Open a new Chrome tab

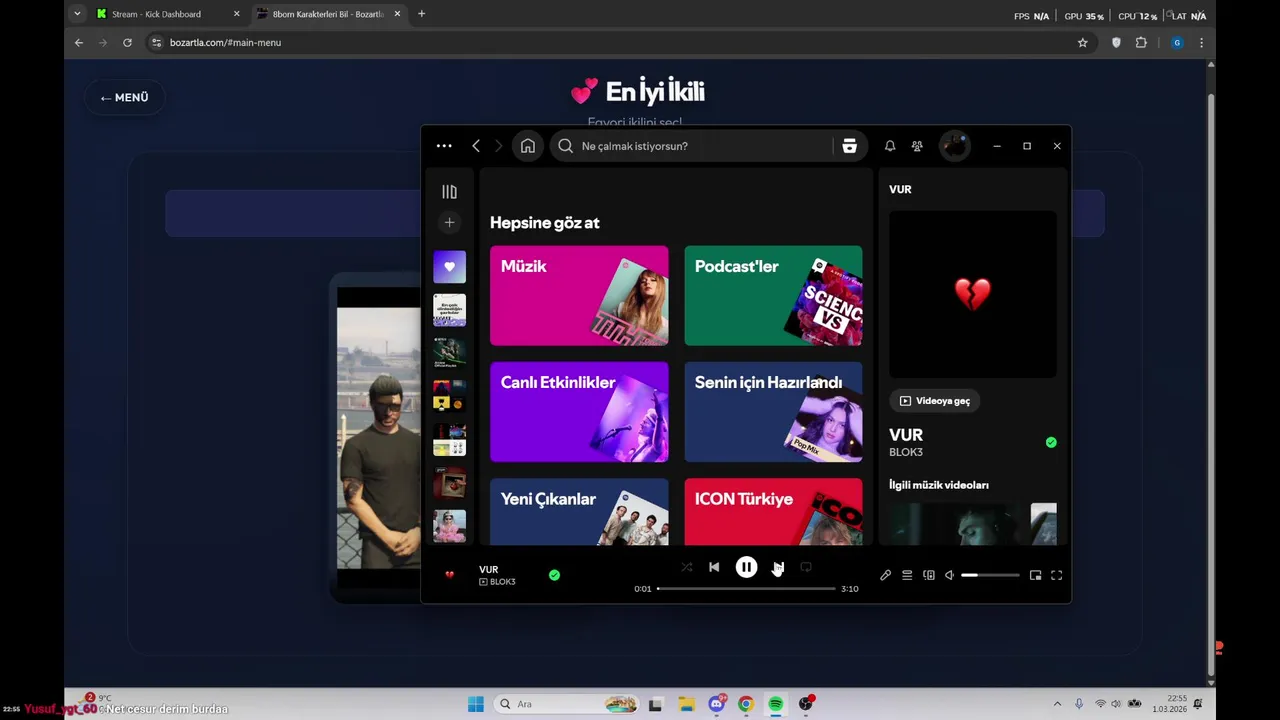[421, 14]
